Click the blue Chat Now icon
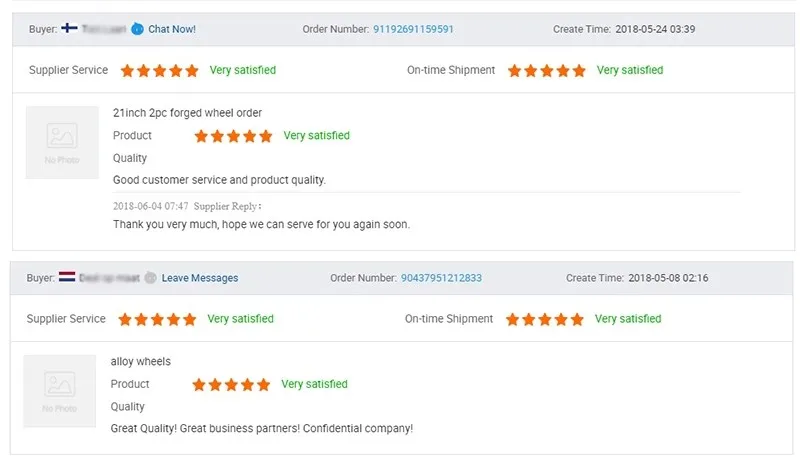This screenshot has width=800, height=461. click(137, 29)
